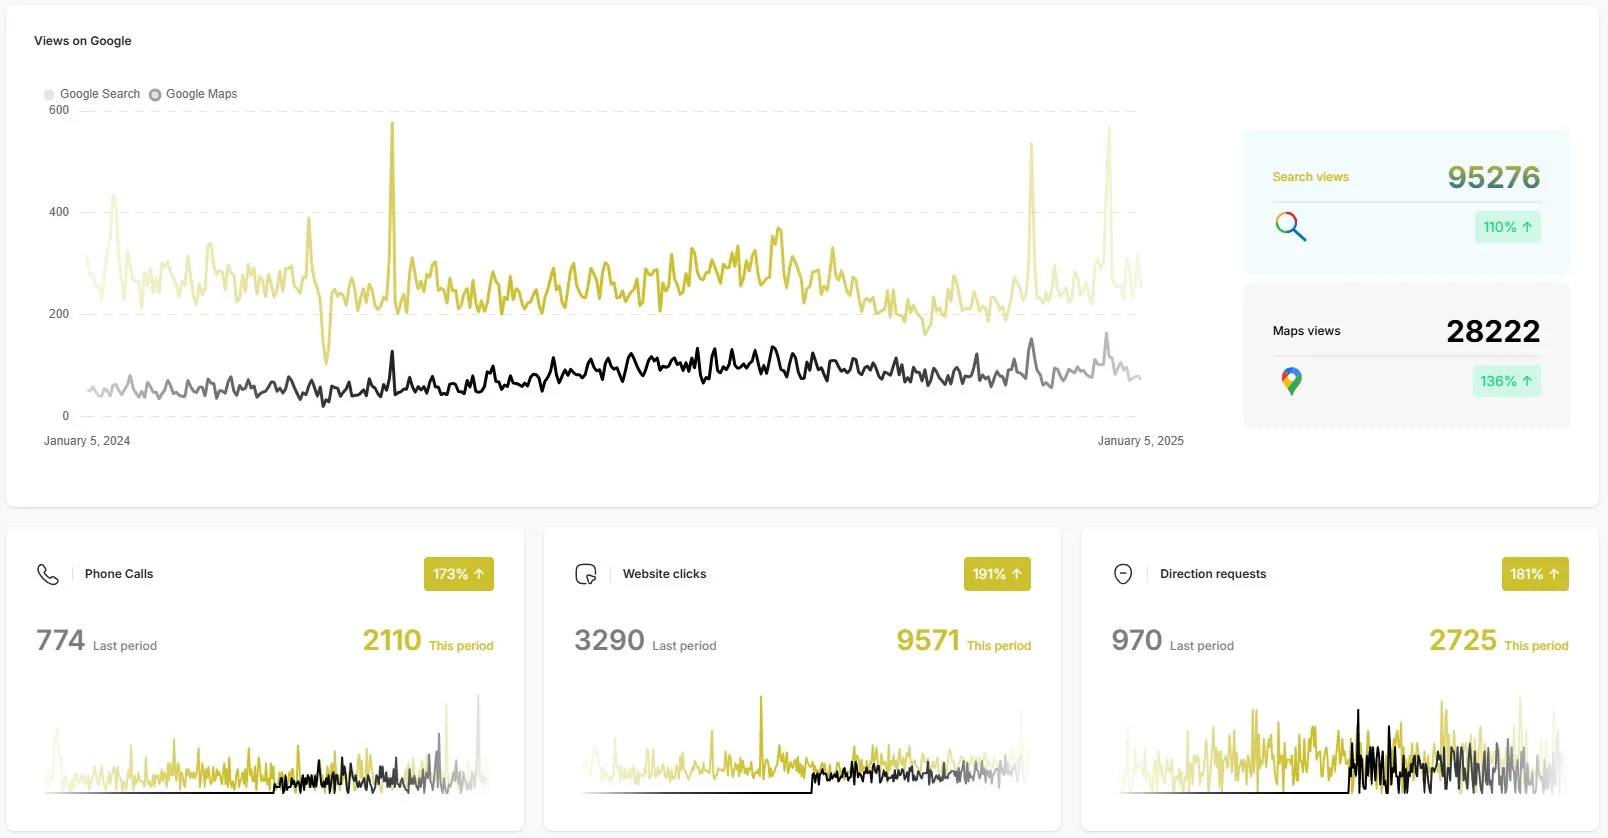Click the January 5, 2024 start date label
The width and height of the screenshot is (1608, 838).
(87, 441)
